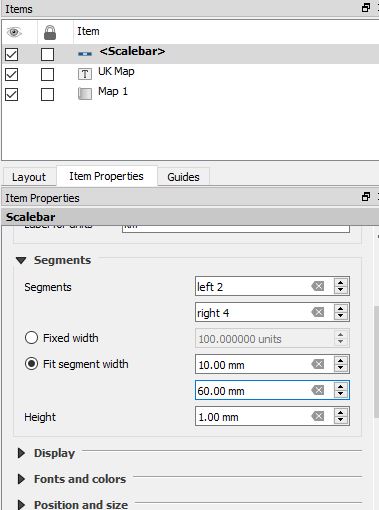Viewport: 379px width, 510px height.
Task: Undock the Items panel
Action: click(366, 8)
